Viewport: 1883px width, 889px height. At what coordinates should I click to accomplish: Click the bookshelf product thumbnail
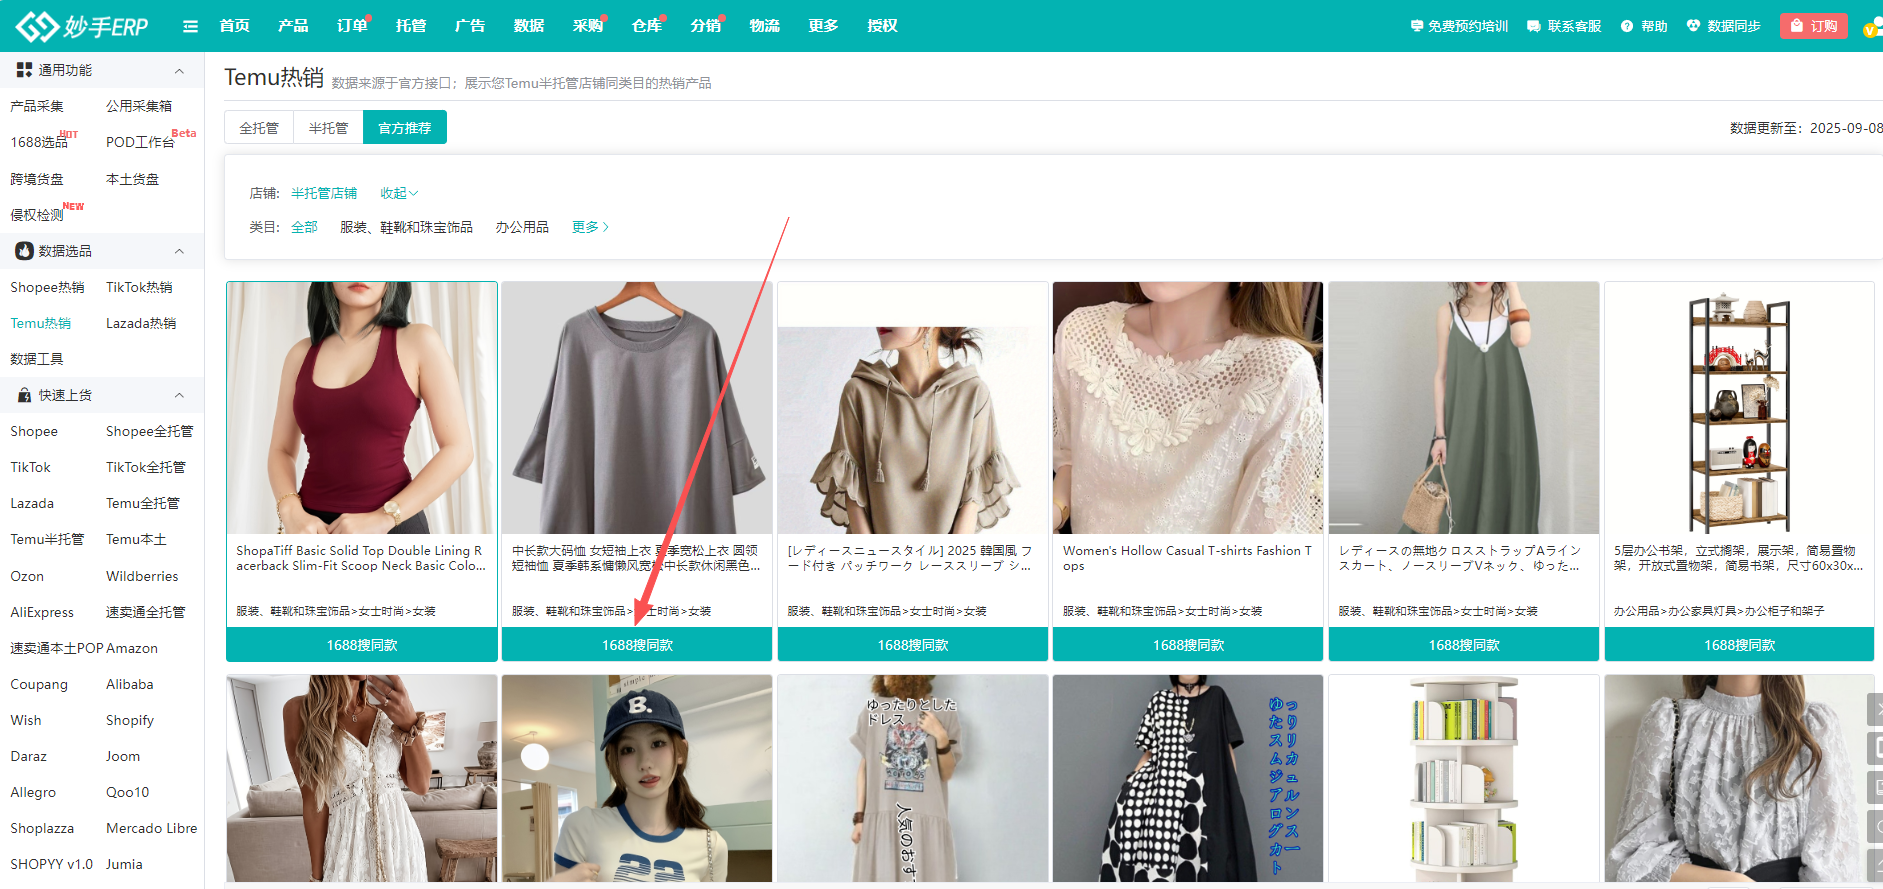1739,408
